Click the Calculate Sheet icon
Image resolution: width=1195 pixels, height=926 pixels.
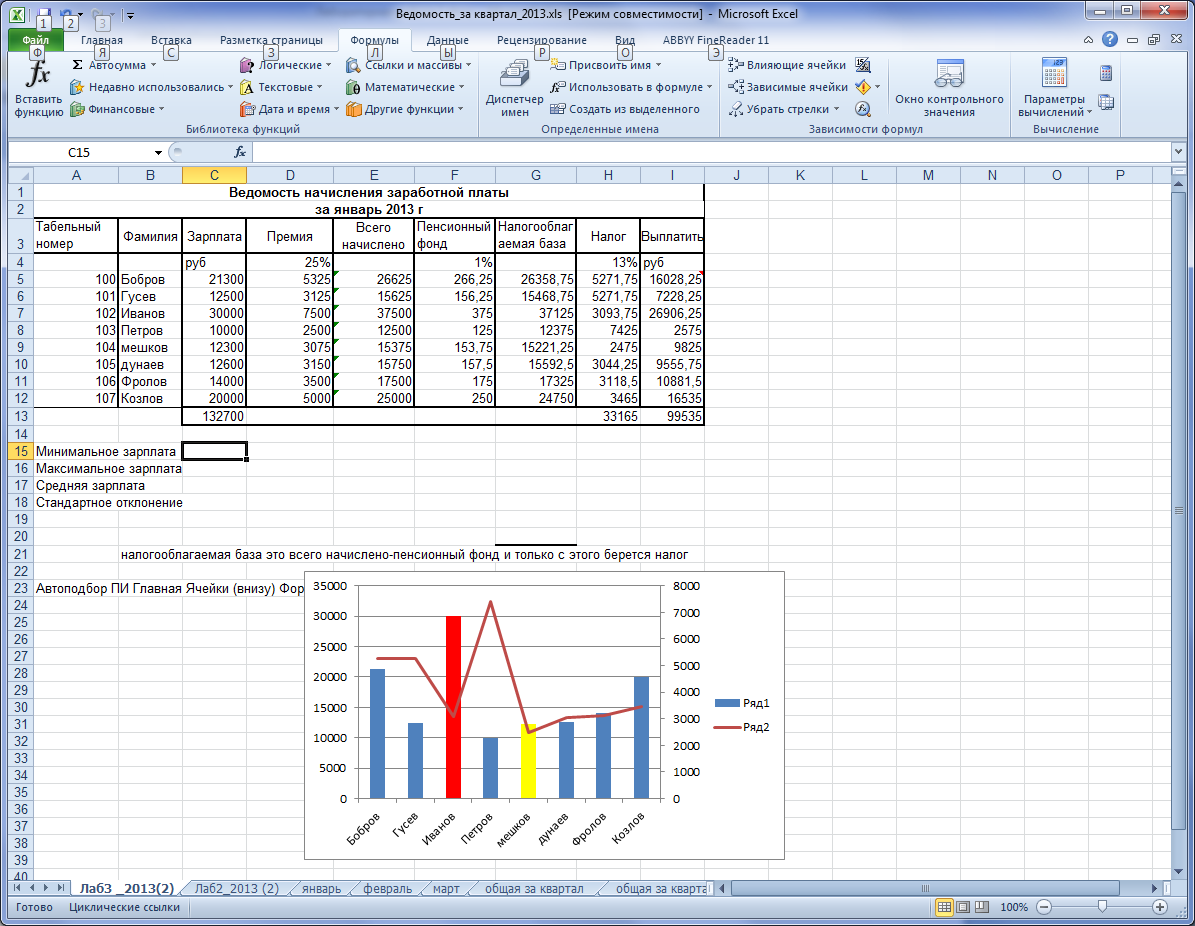click(x=1106, y=102)
